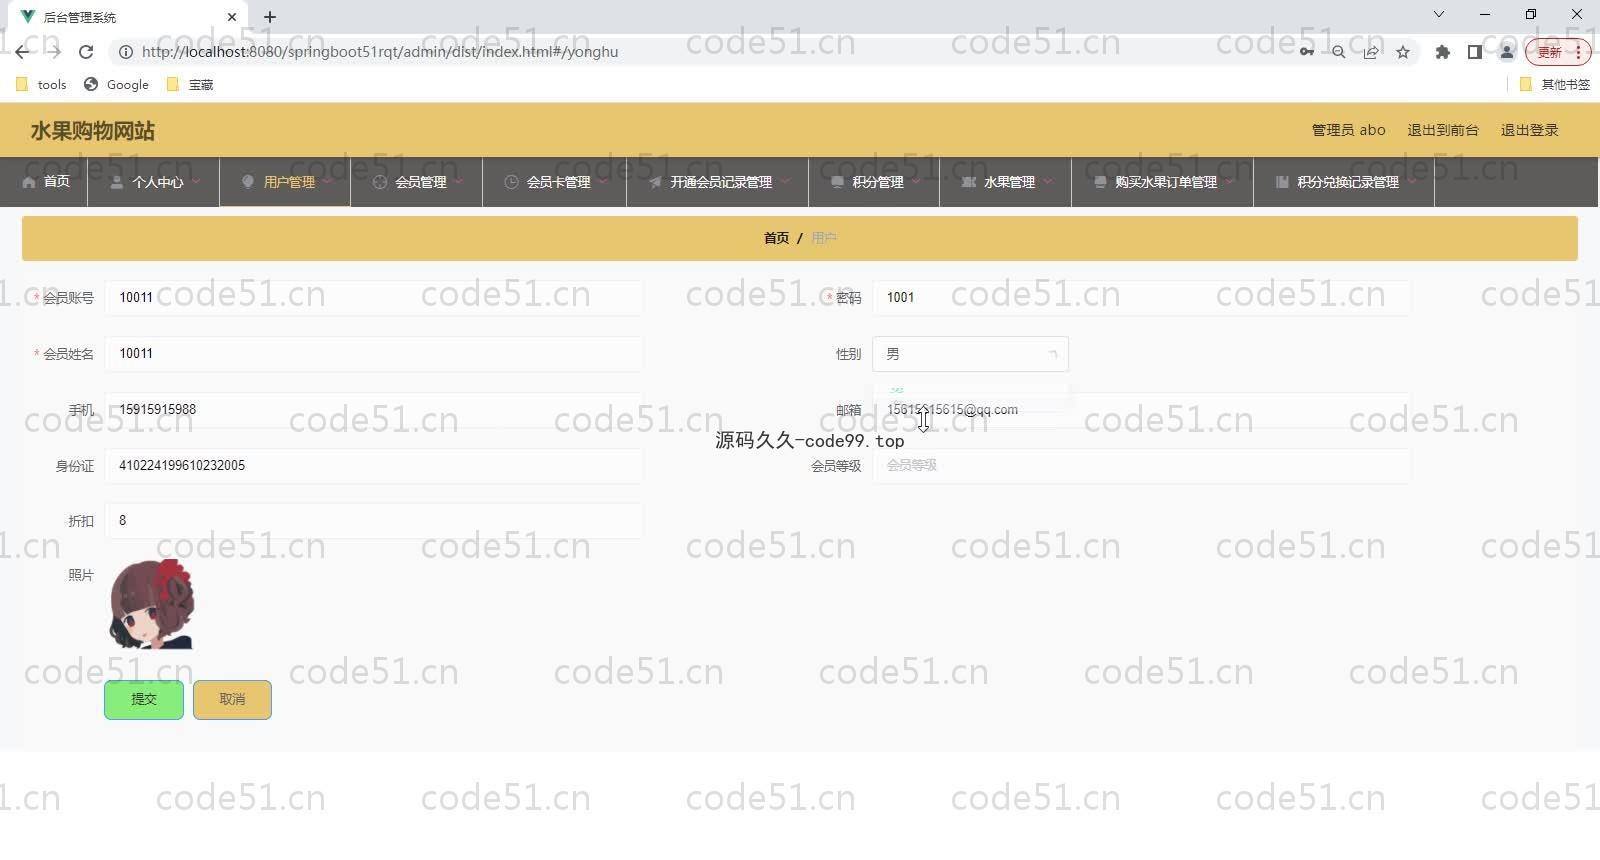Click the 会员姓名 input field
This screenshot has height=860, width=1600.
[373, 354]
